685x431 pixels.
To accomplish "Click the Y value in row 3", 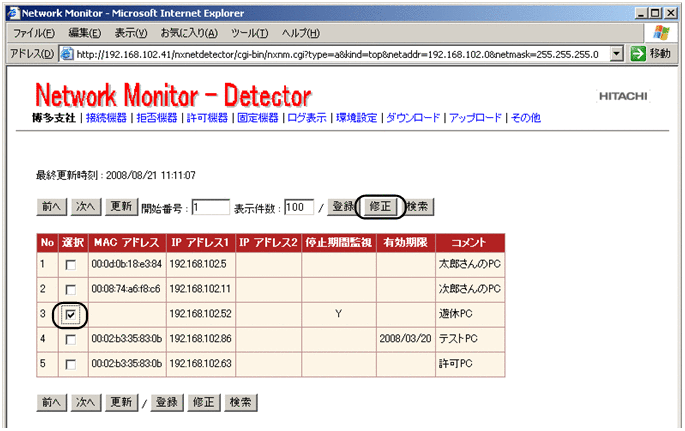I will [x=339, y=314].
